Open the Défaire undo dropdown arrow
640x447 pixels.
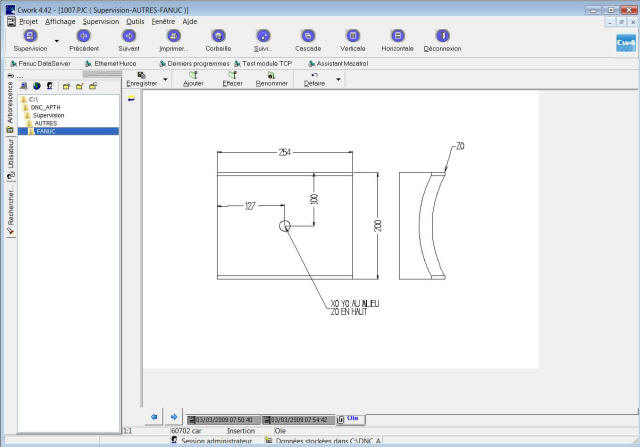(x=339, y=79)
